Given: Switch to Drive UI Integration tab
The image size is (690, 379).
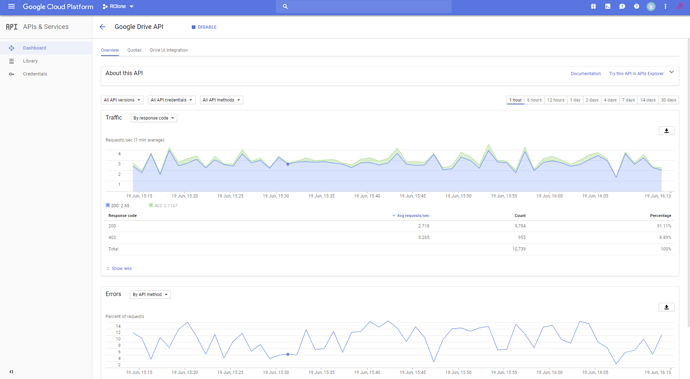Looking at the screenshot, I should [x=169, y=50].
